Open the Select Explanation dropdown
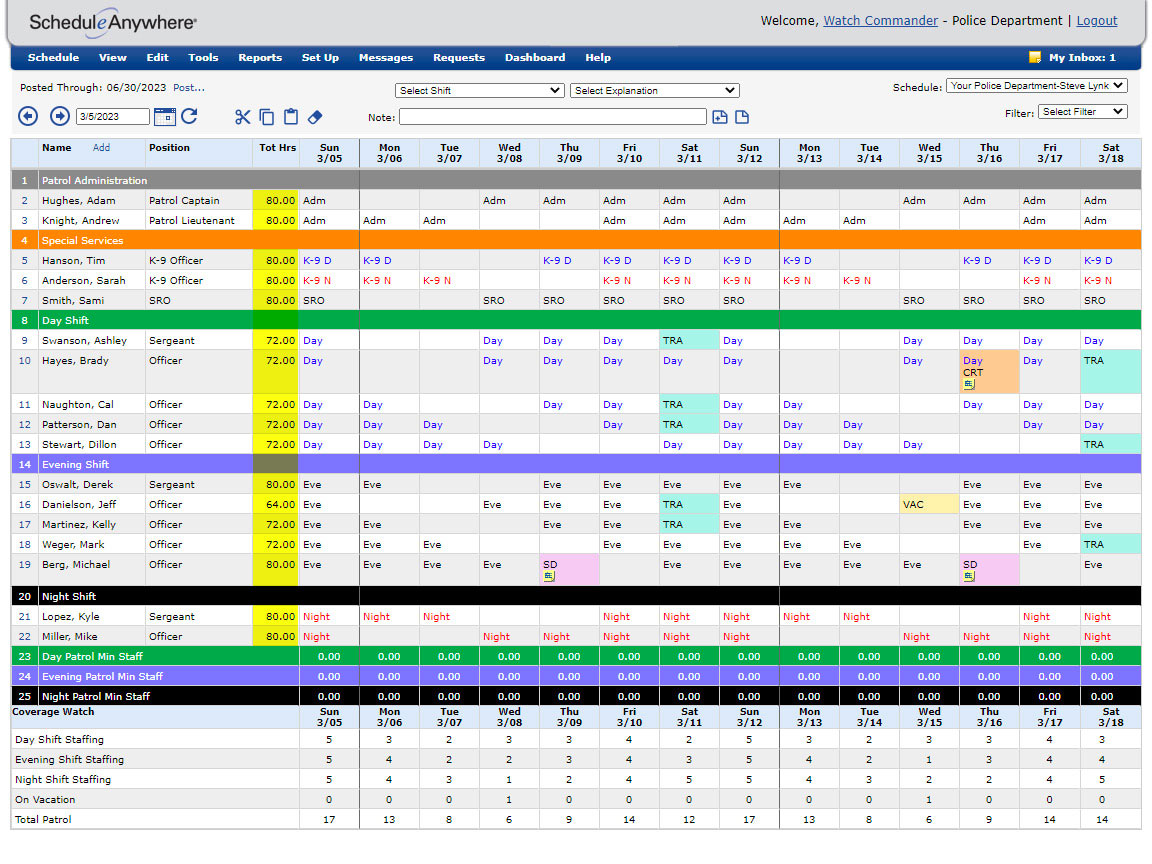Screen dimensions: 1152x864 click(654, 90)
